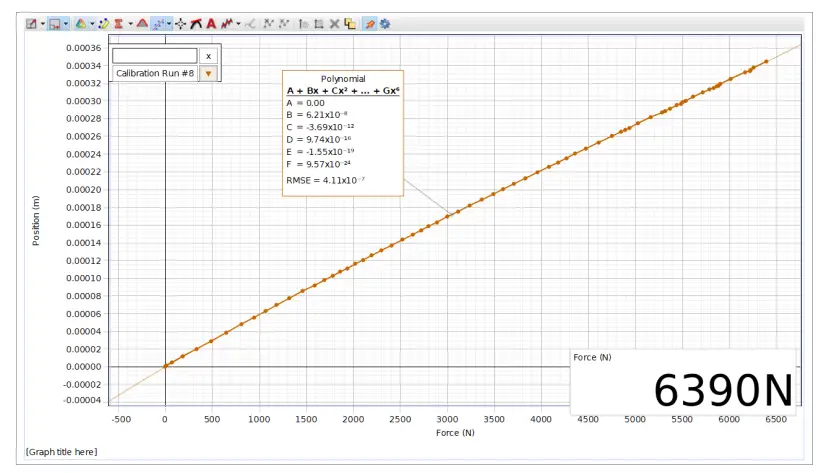Click the grey X remove element icon
The width and height of the screenshot is (818, 473).
pos(334,24)
